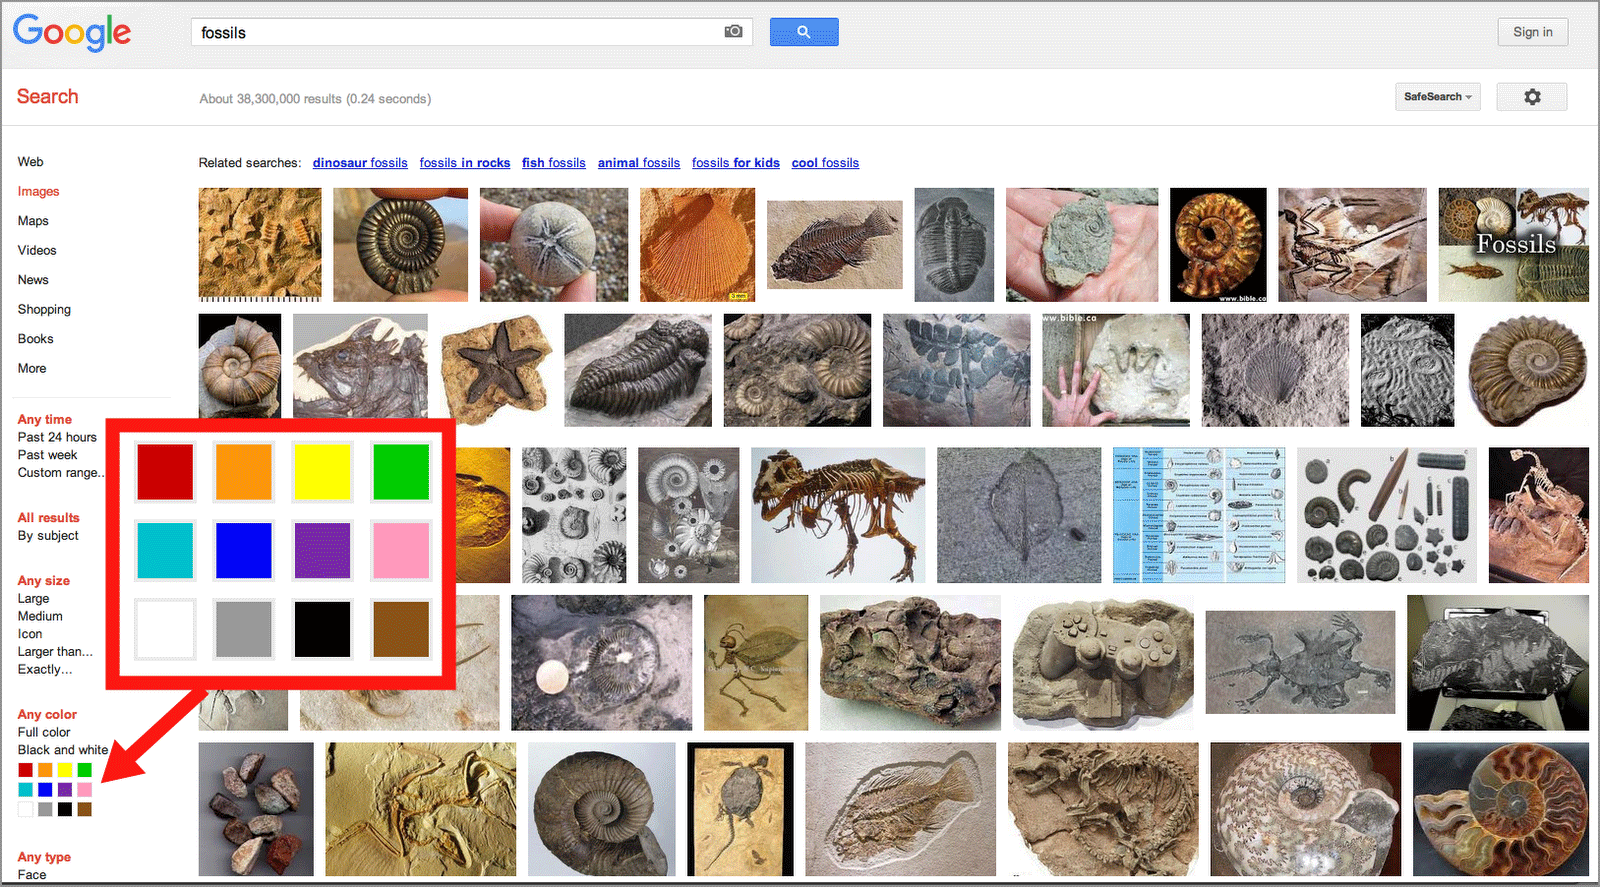Open Custom range time filter
Viewport: 1600px width, 887px height.
pos(59,473)
